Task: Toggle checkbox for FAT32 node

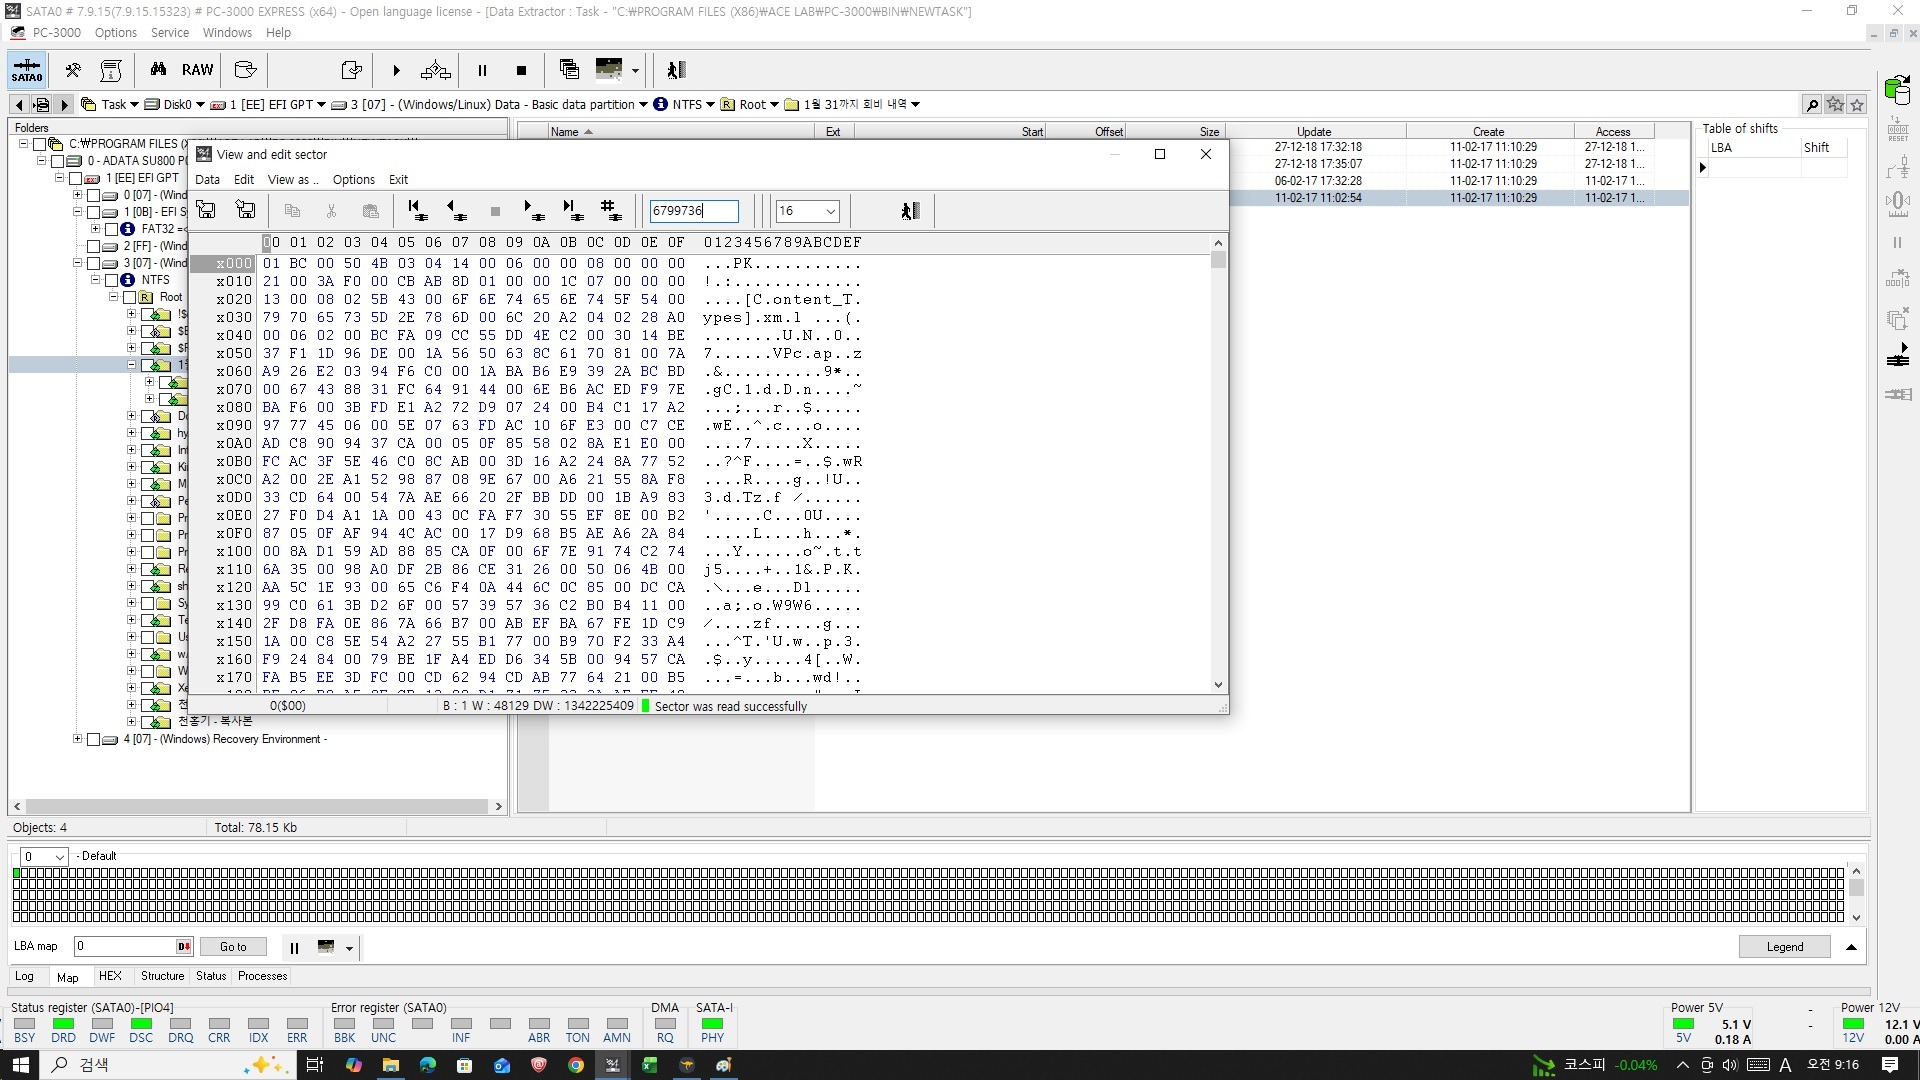Action: tap(111, 229)
